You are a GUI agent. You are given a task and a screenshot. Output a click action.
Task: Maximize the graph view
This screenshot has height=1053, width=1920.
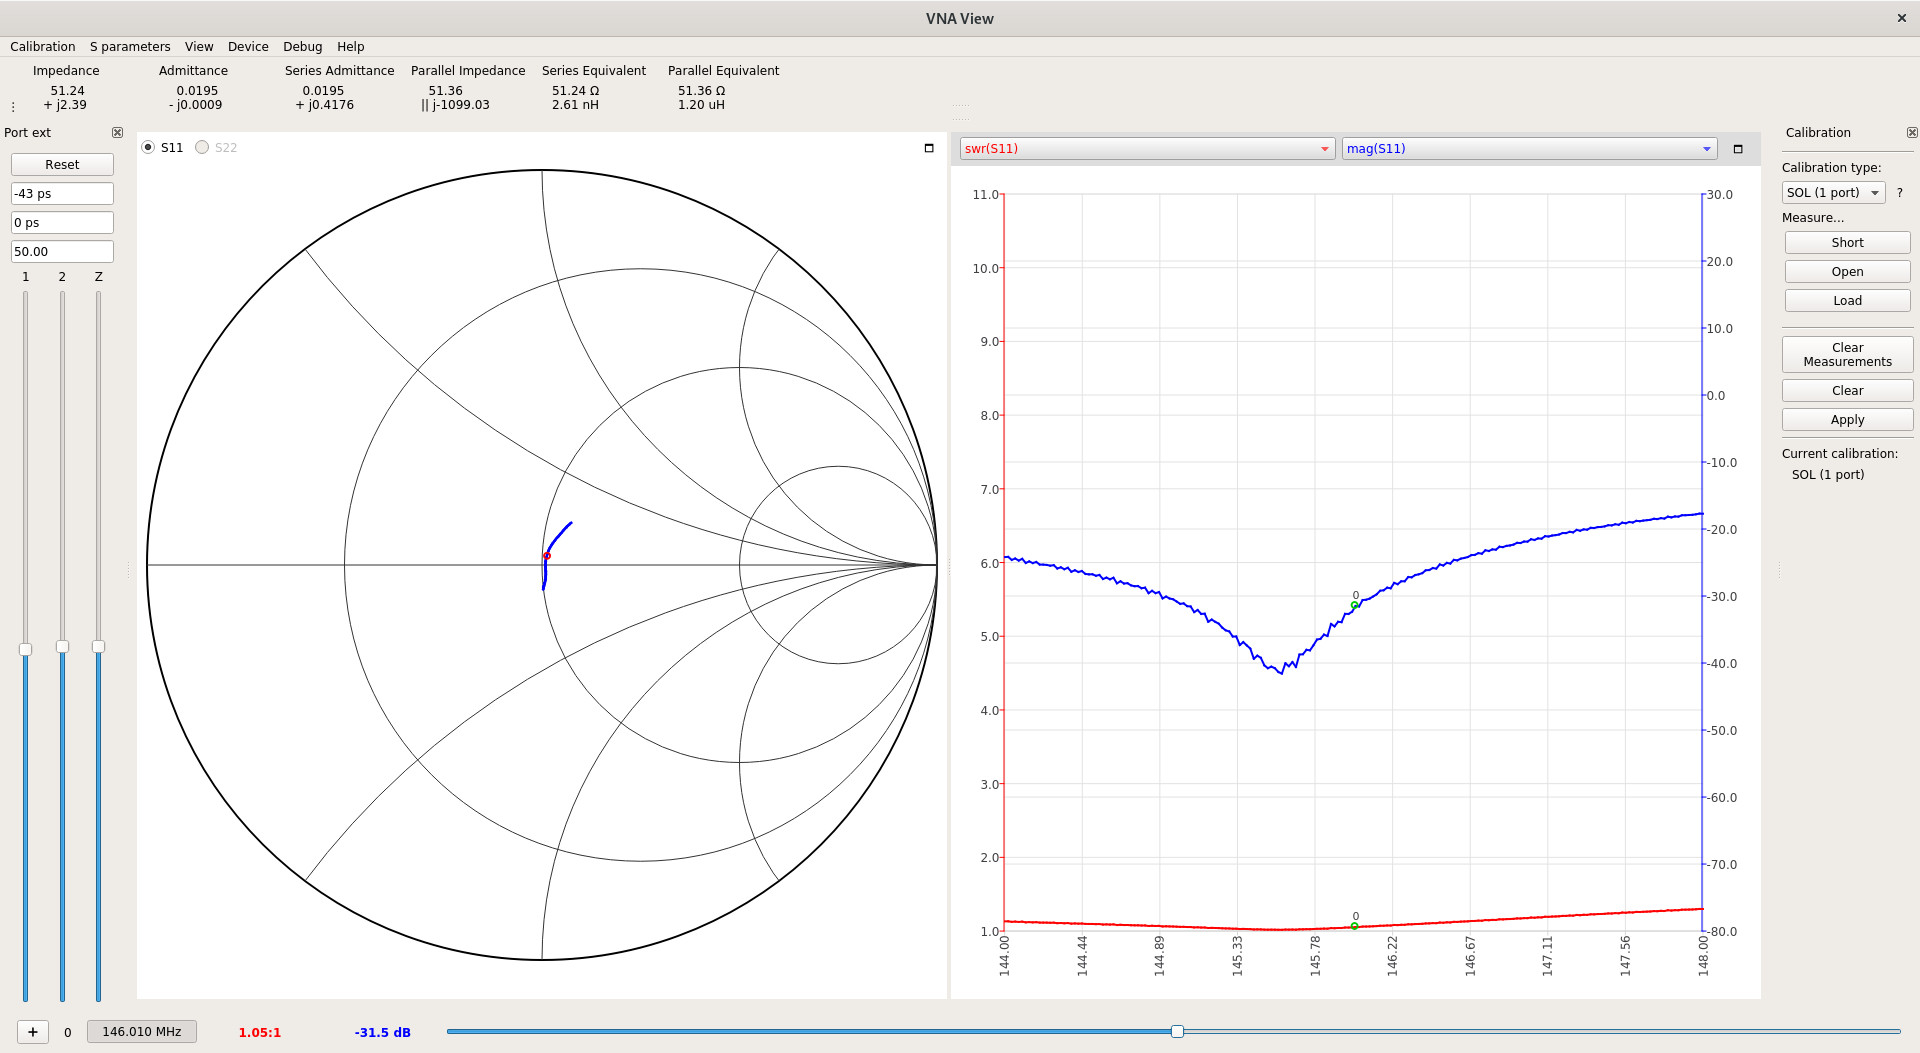pos(1738,149)
